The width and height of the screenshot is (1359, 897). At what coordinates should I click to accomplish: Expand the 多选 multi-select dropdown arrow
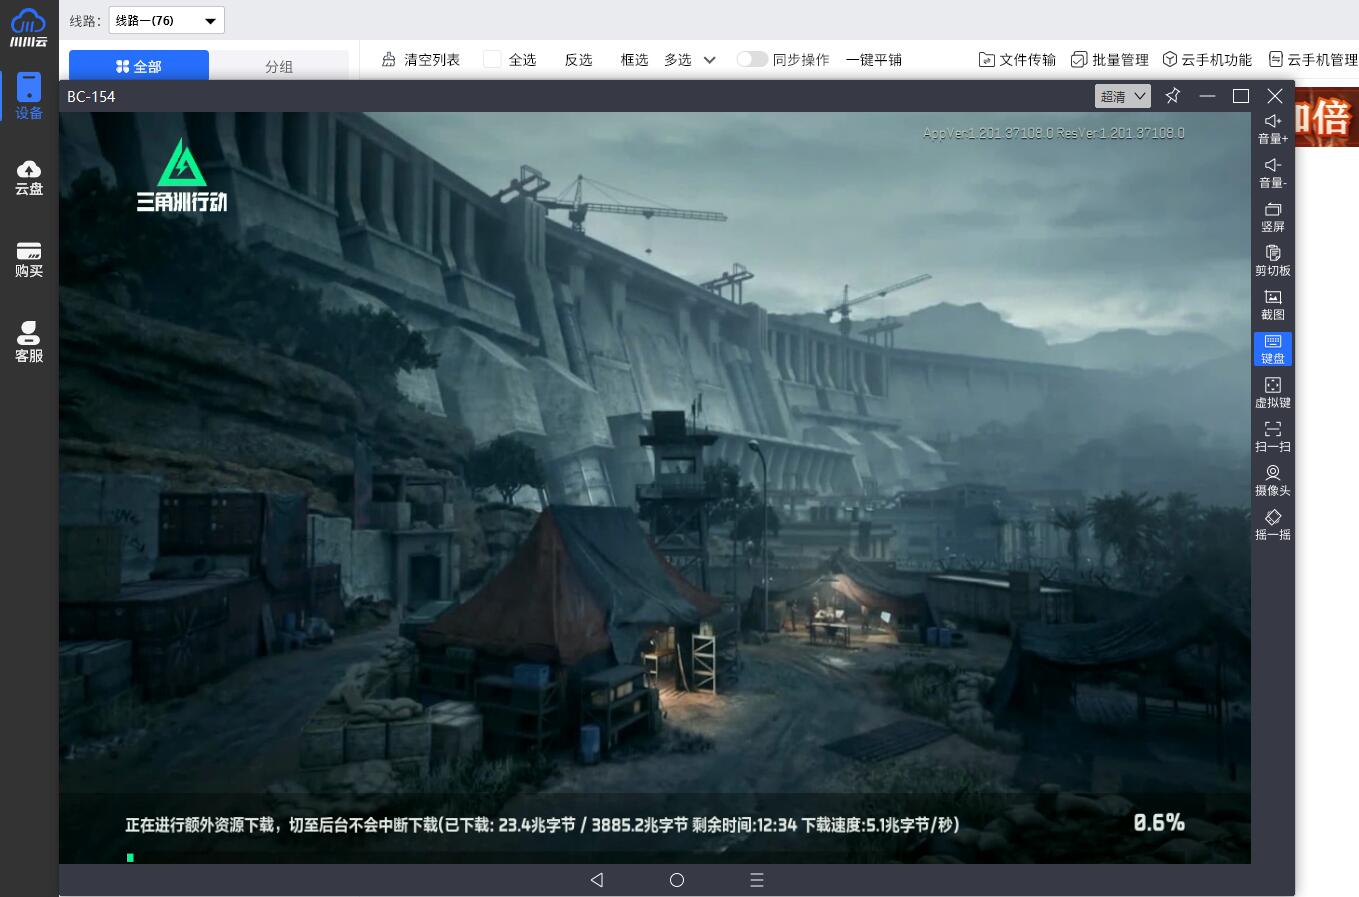pyautogui.click(x=710, y=60)
